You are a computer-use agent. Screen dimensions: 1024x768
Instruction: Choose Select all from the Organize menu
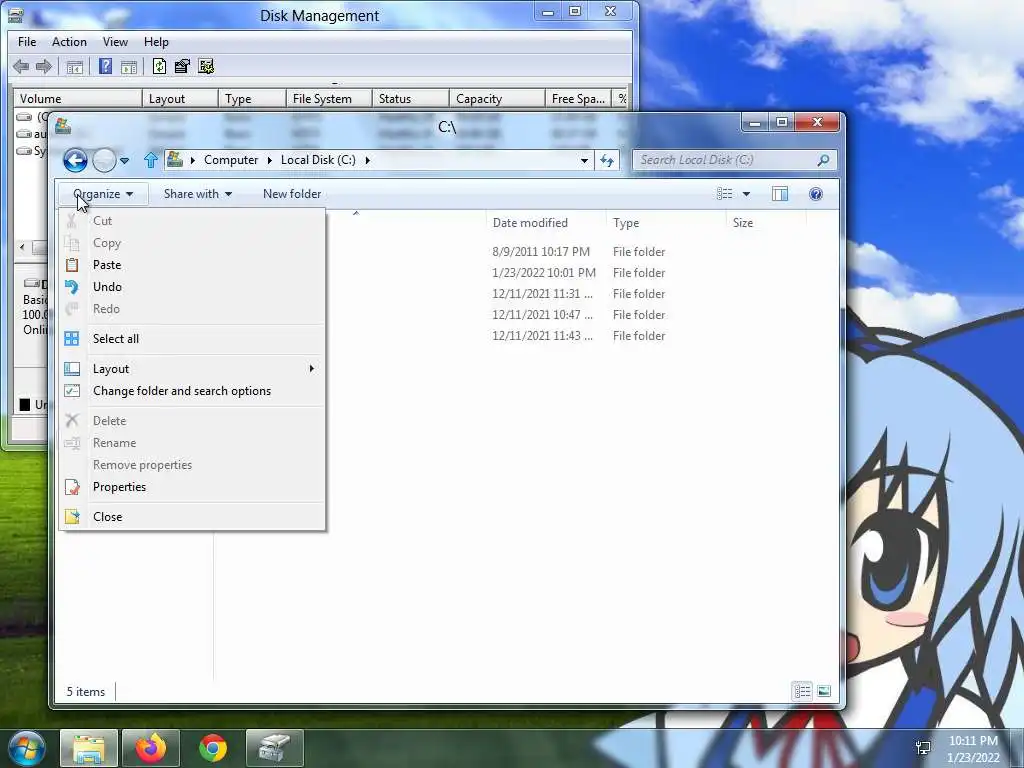192,338
